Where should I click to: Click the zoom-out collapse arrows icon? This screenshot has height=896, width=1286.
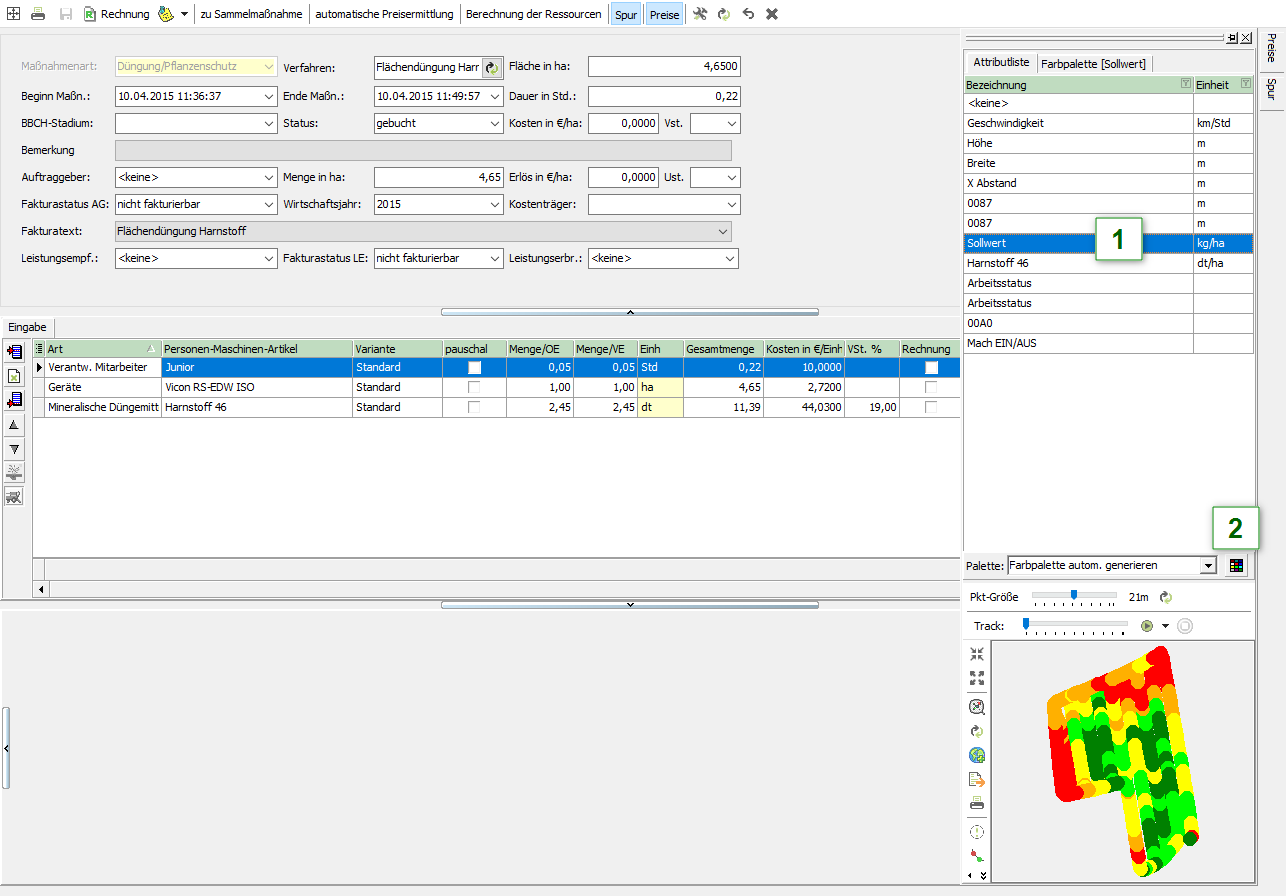point(977,654)
